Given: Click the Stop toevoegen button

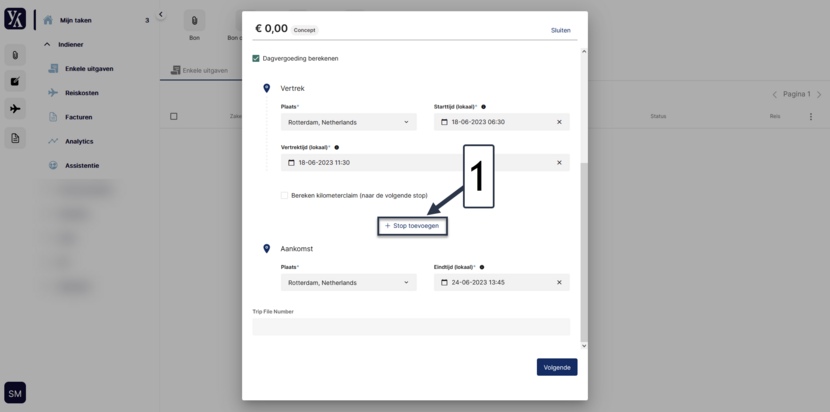Looking at the screenshot, I should [x=412, y=226].
